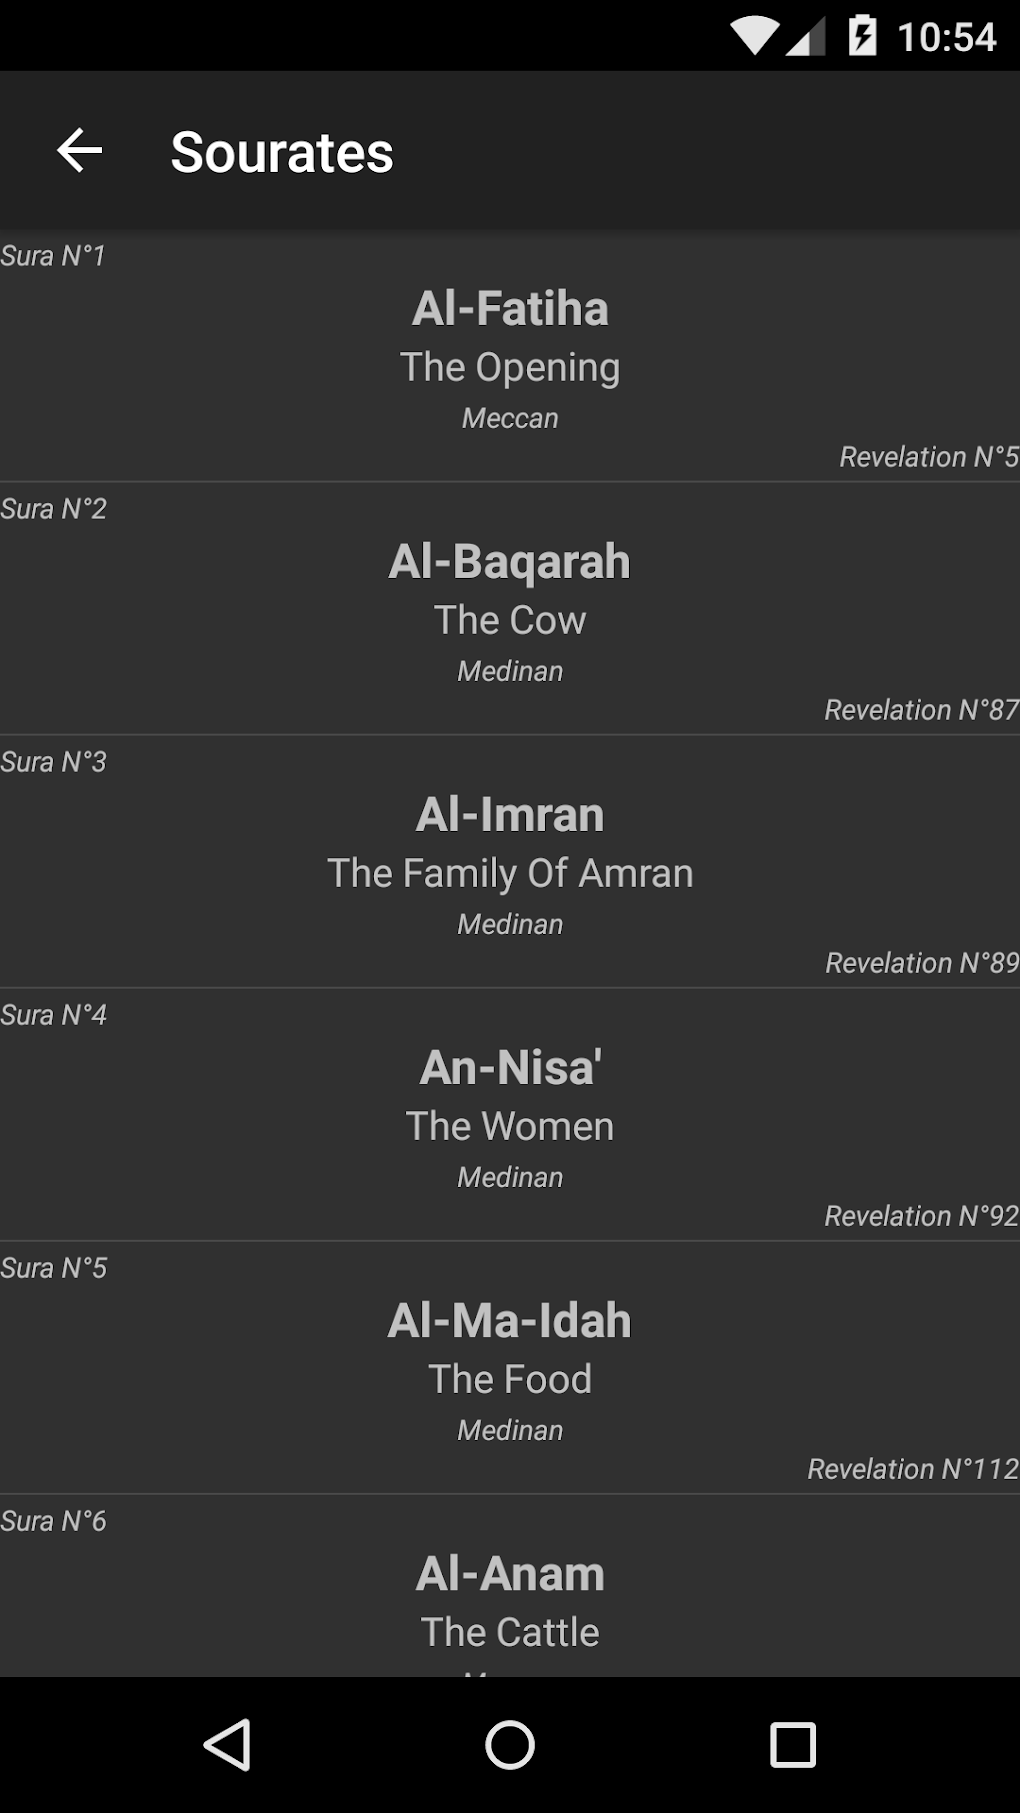
Task: Tap the "Revelation N°87" label
Action: click(x=921, y=710)
